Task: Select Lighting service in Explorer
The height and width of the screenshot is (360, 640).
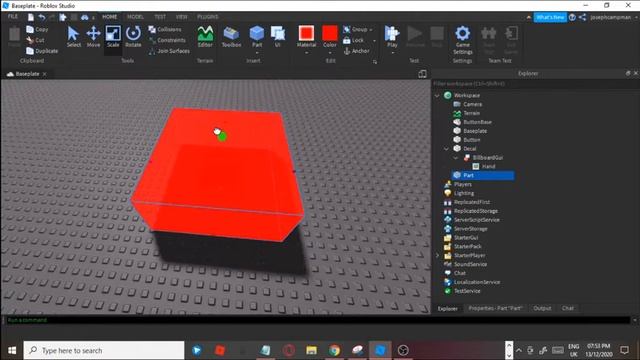Action: [x=459, y=193]
